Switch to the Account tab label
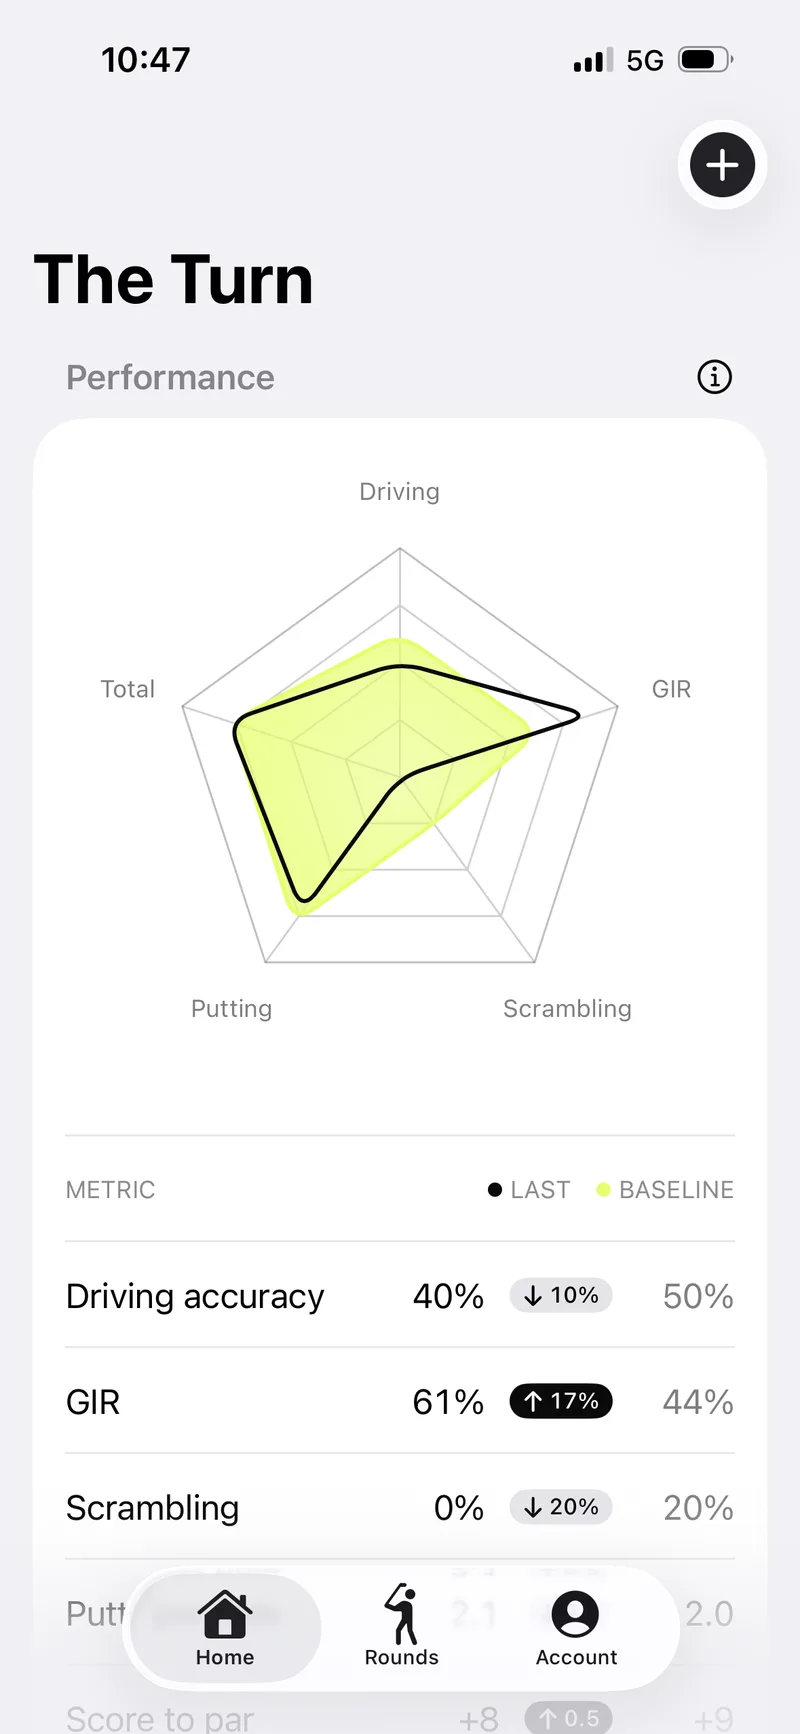The height and width of the screenshot is (1734, 800). coord(576,1657)
